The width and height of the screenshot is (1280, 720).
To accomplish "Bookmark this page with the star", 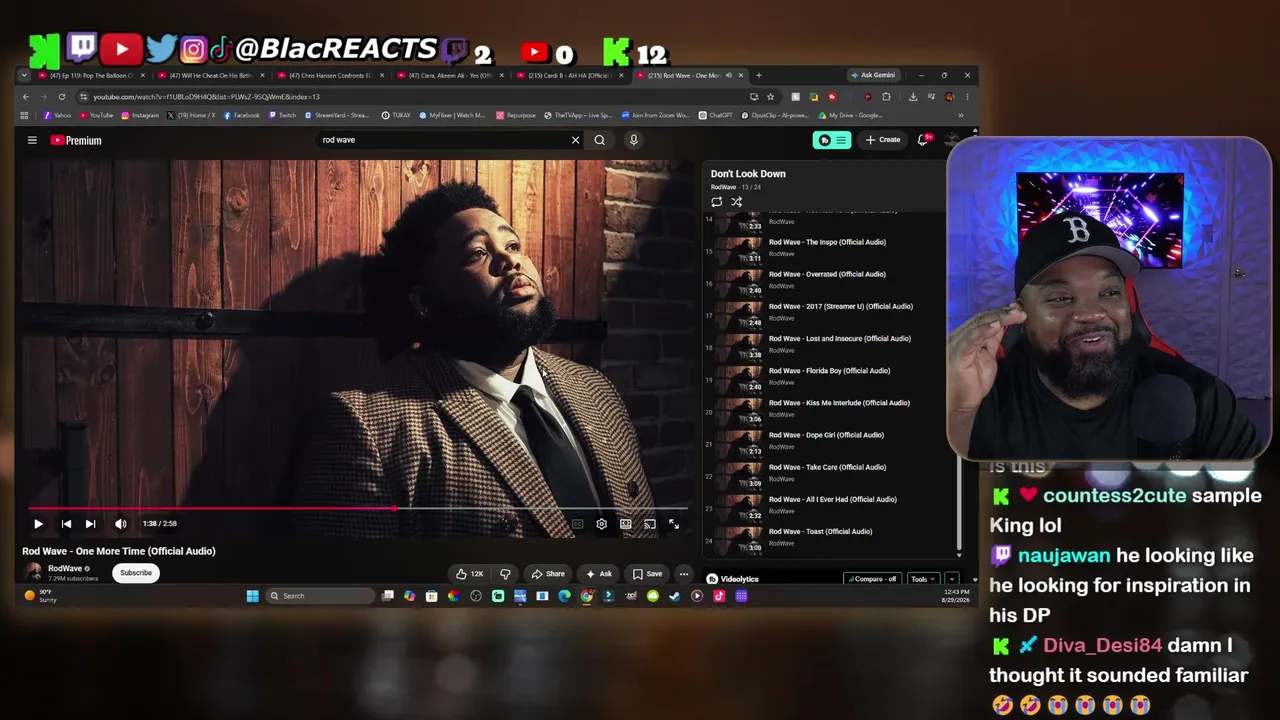I will click(x=770, y=97).
